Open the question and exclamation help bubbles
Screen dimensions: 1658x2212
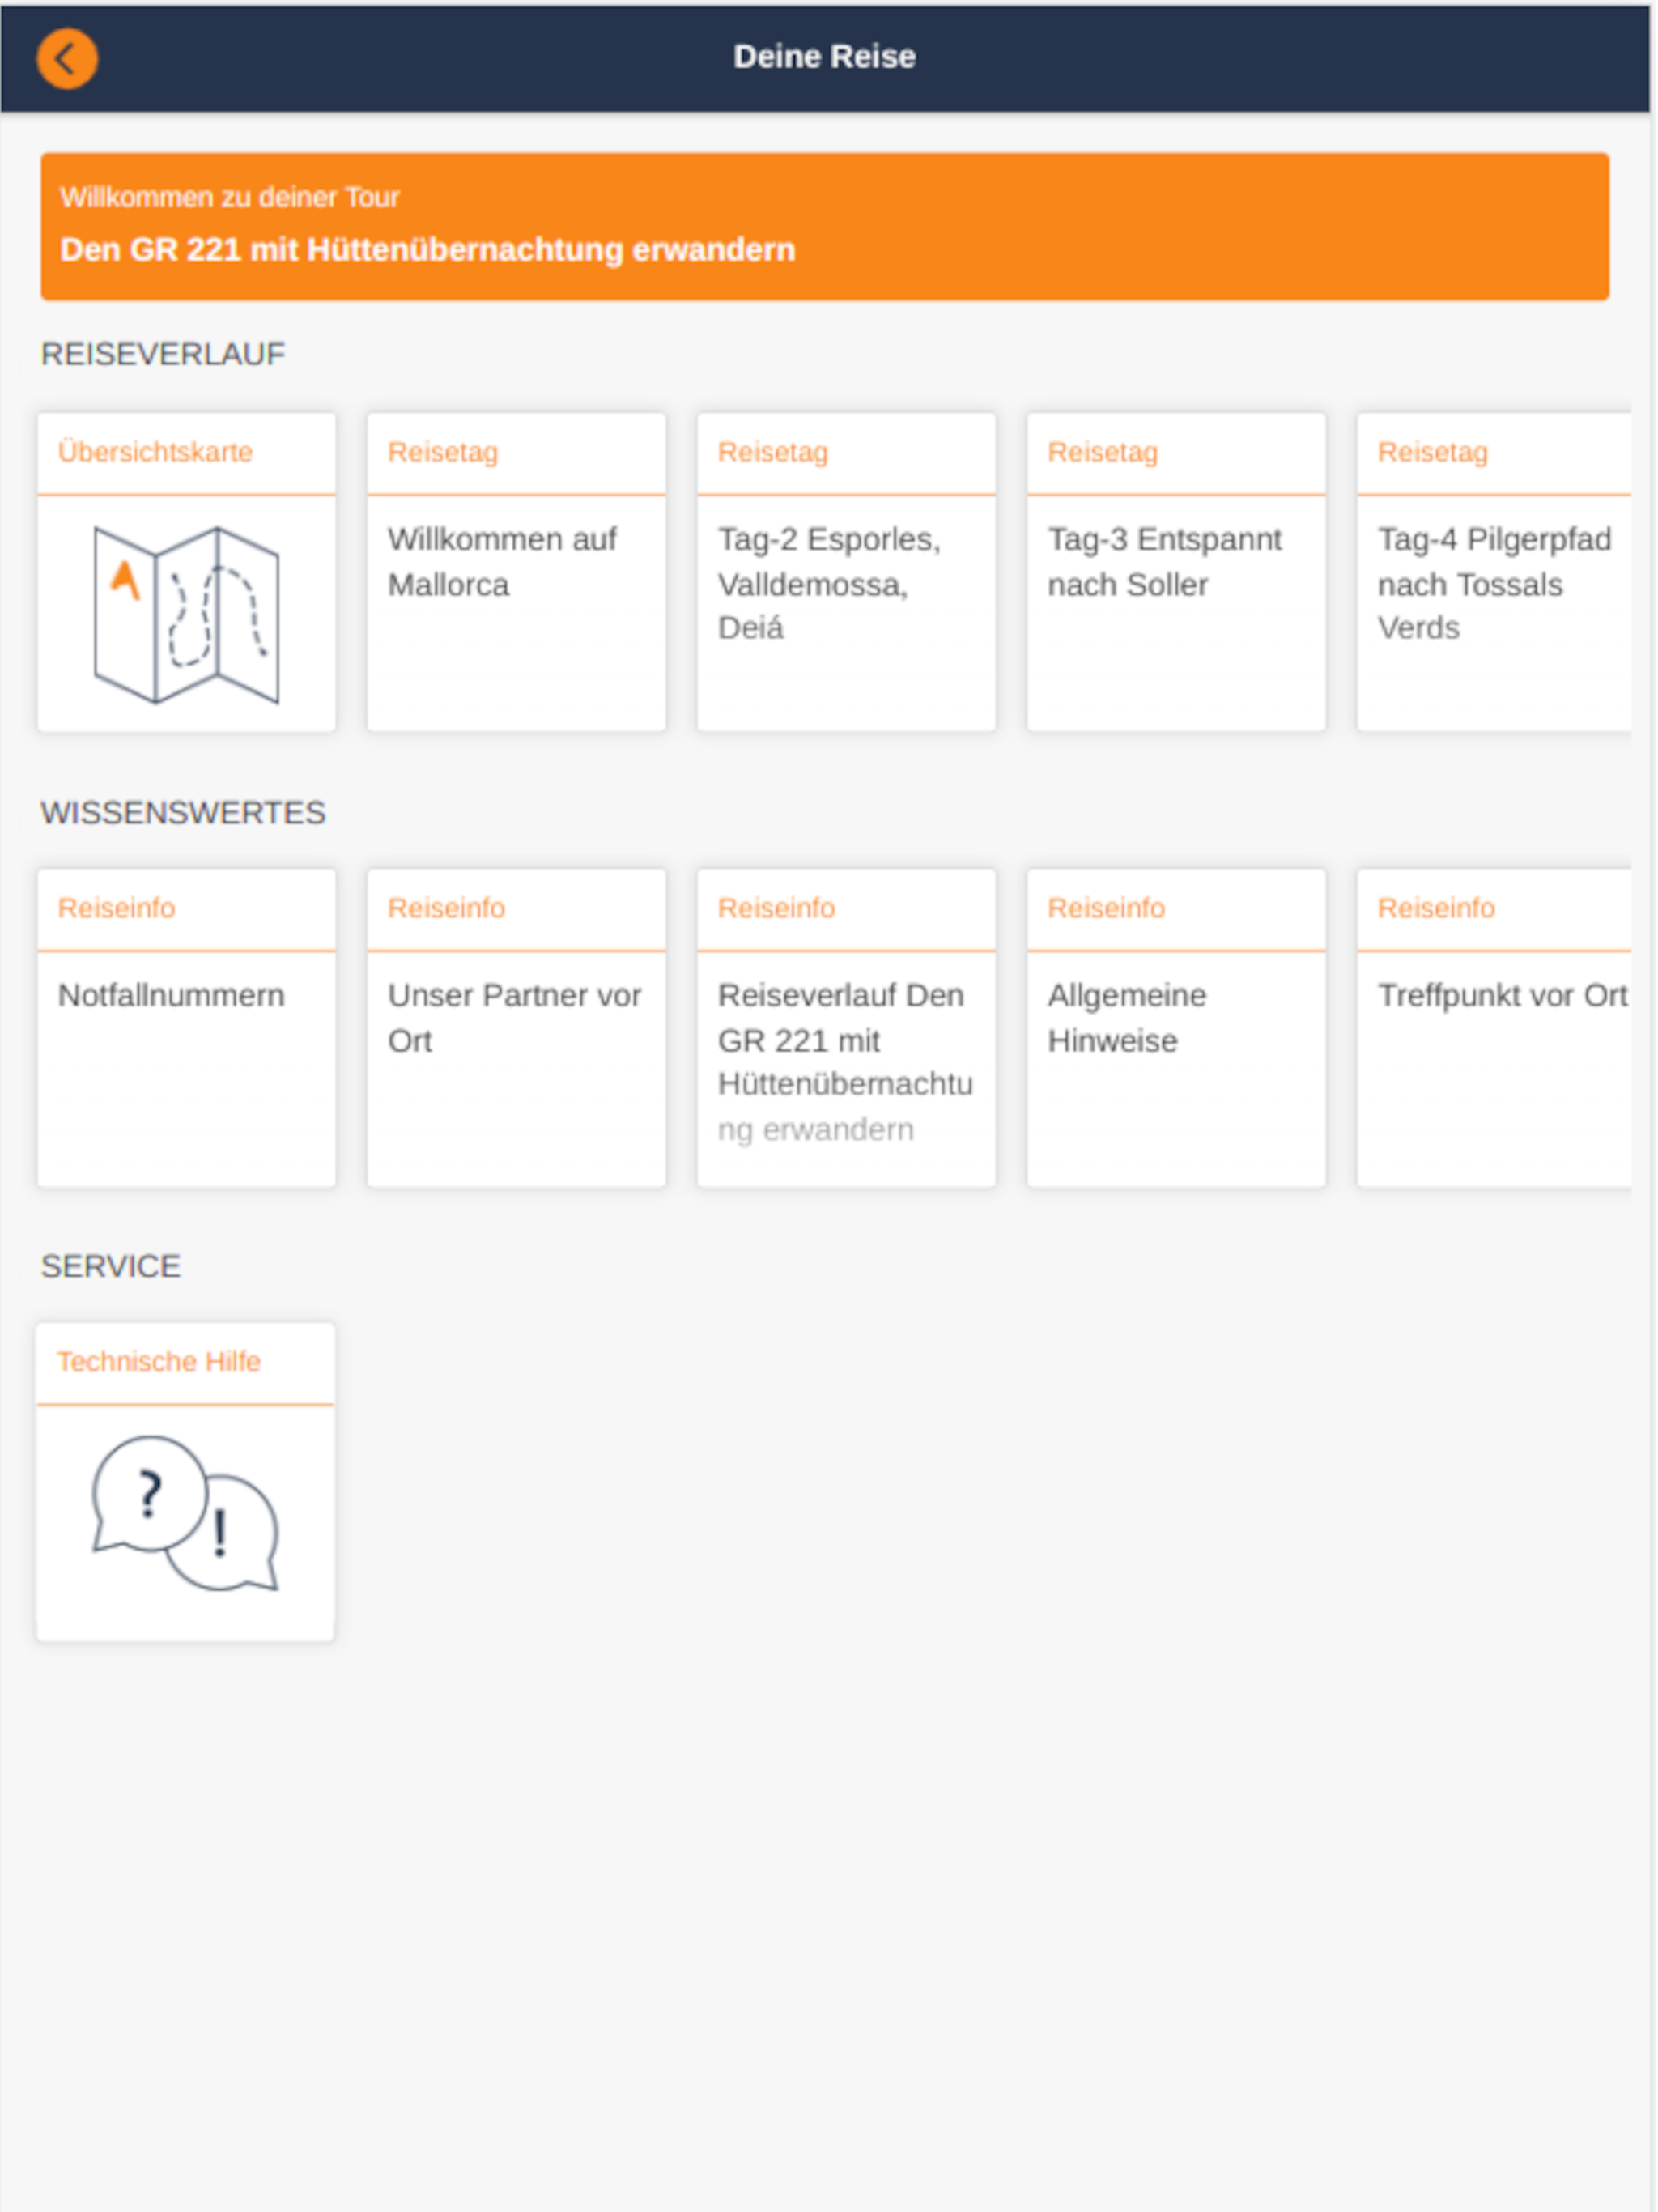click(185, 1514)
